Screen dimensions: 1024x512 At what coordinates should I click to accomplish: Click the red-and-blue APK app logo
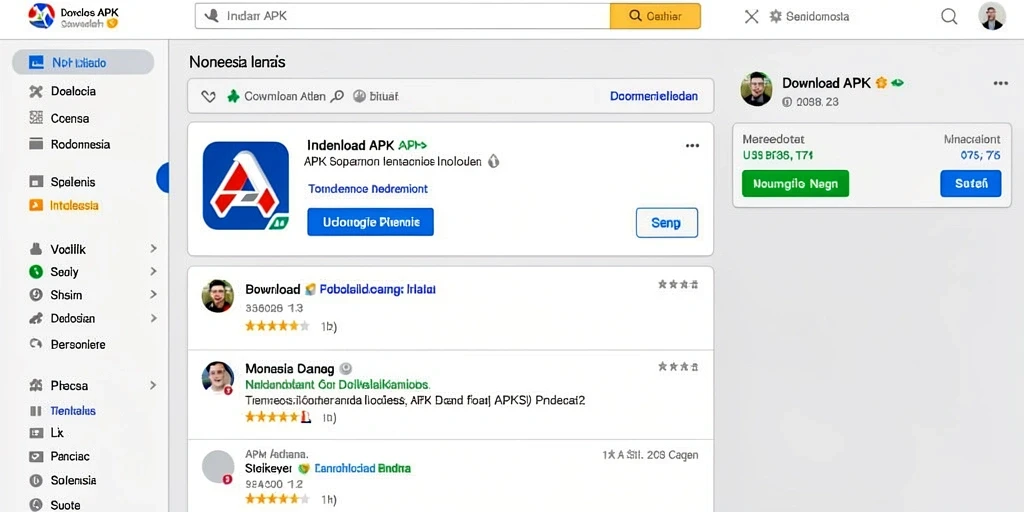click(246, 185)
